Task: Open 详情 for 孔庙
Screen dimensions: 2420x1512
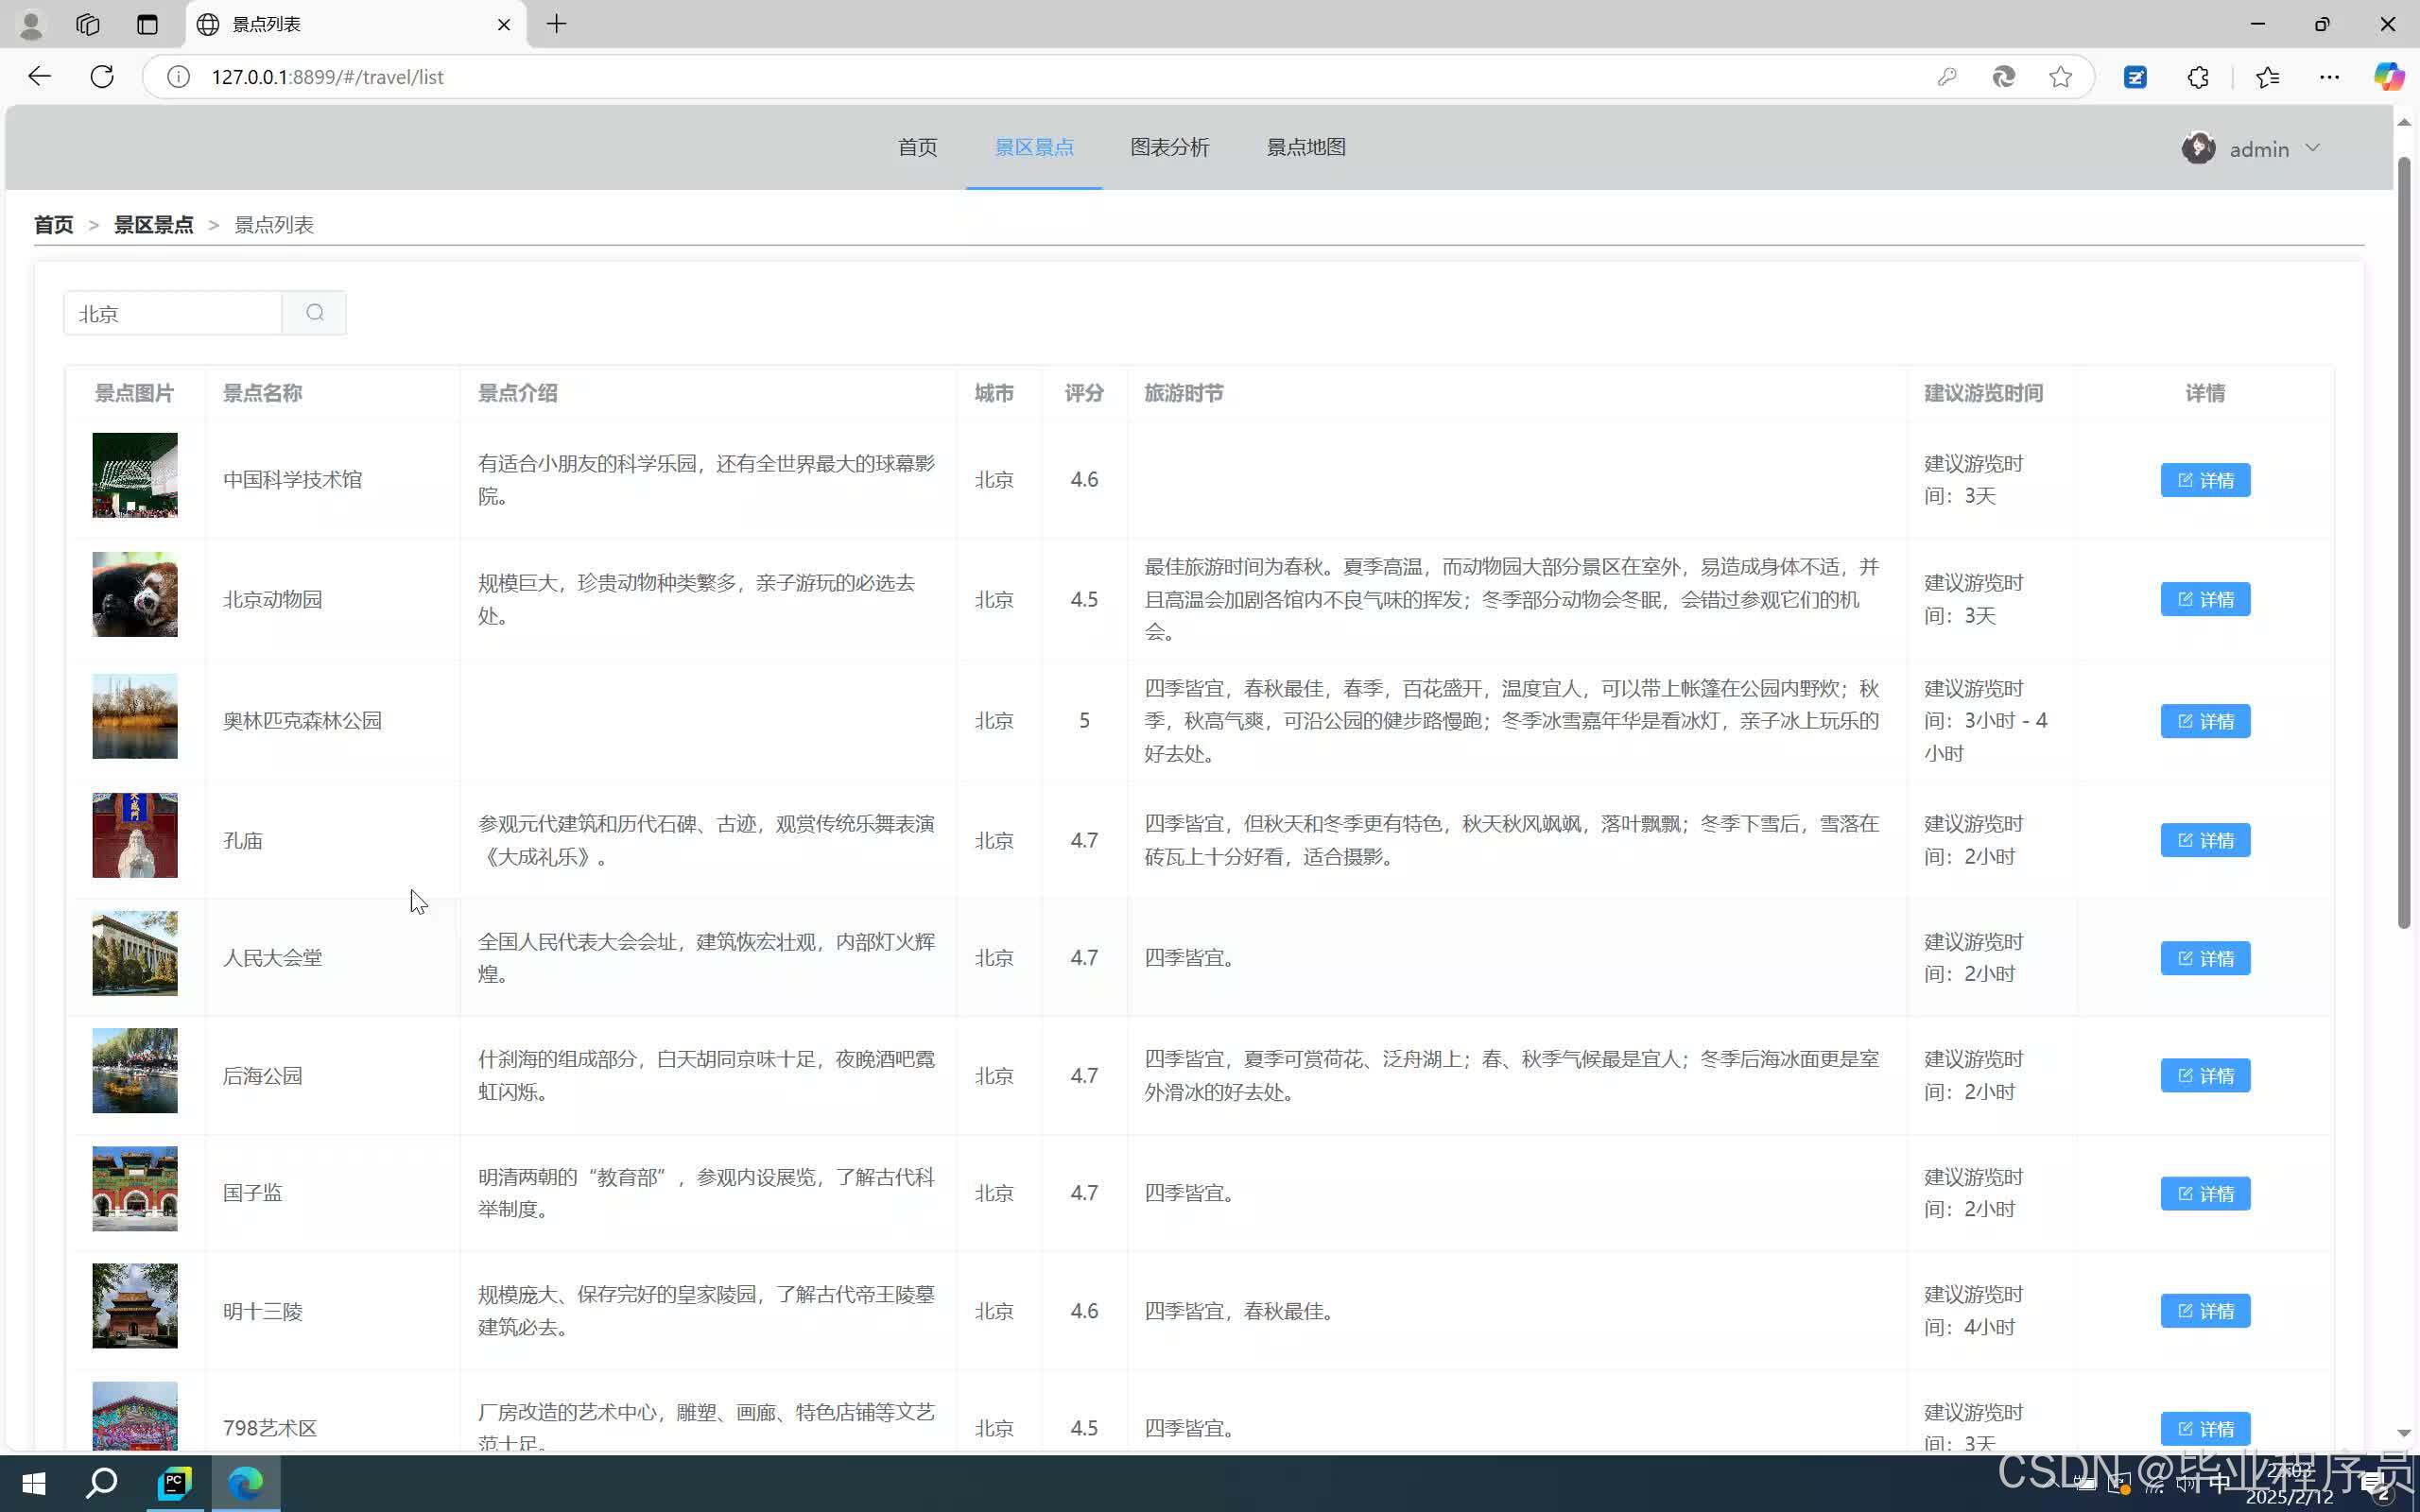Action: click(2204, 840)
